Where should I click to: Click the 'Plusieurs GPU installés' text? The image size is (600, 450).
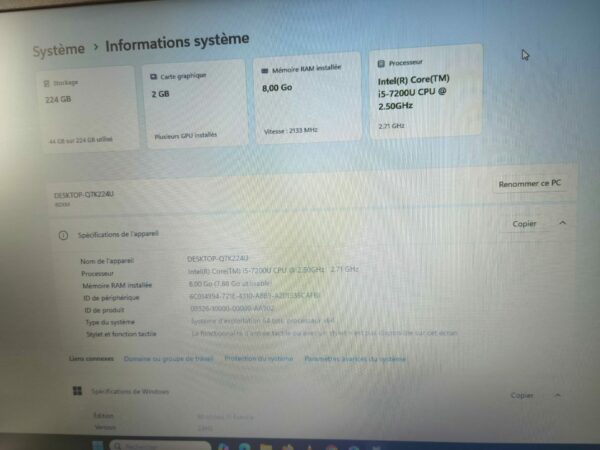point(186,136)
